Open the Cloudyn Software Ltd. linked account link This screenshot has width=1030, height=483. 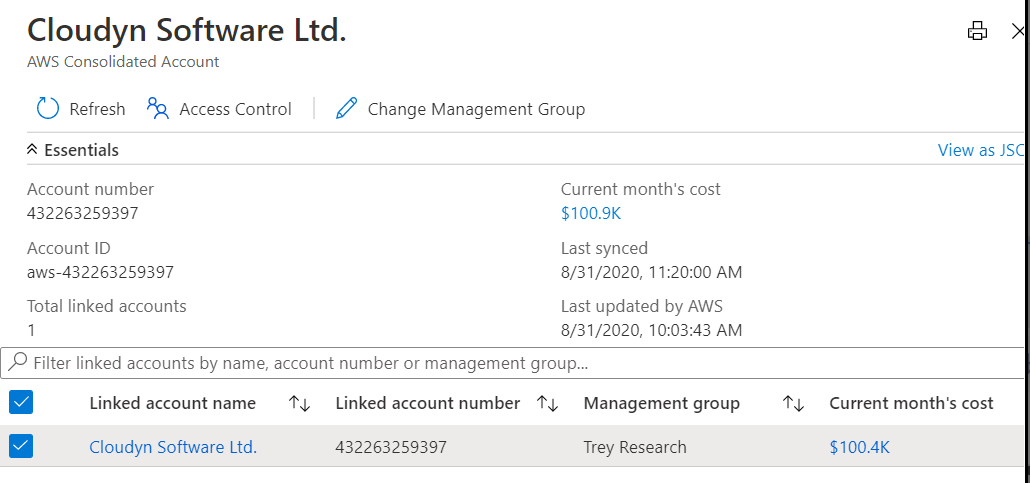(173, 447)
